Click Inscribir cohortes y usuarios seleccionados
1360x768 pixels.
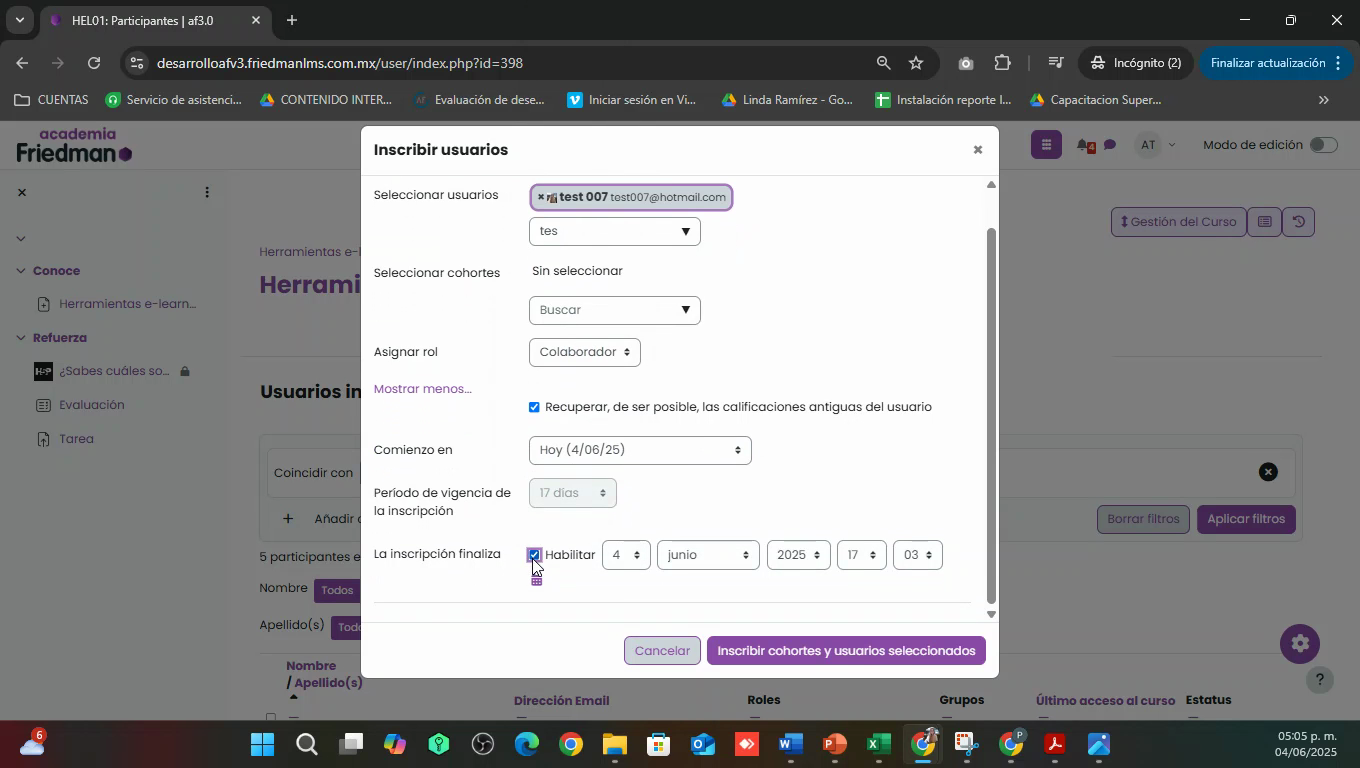tap(846, 651)
